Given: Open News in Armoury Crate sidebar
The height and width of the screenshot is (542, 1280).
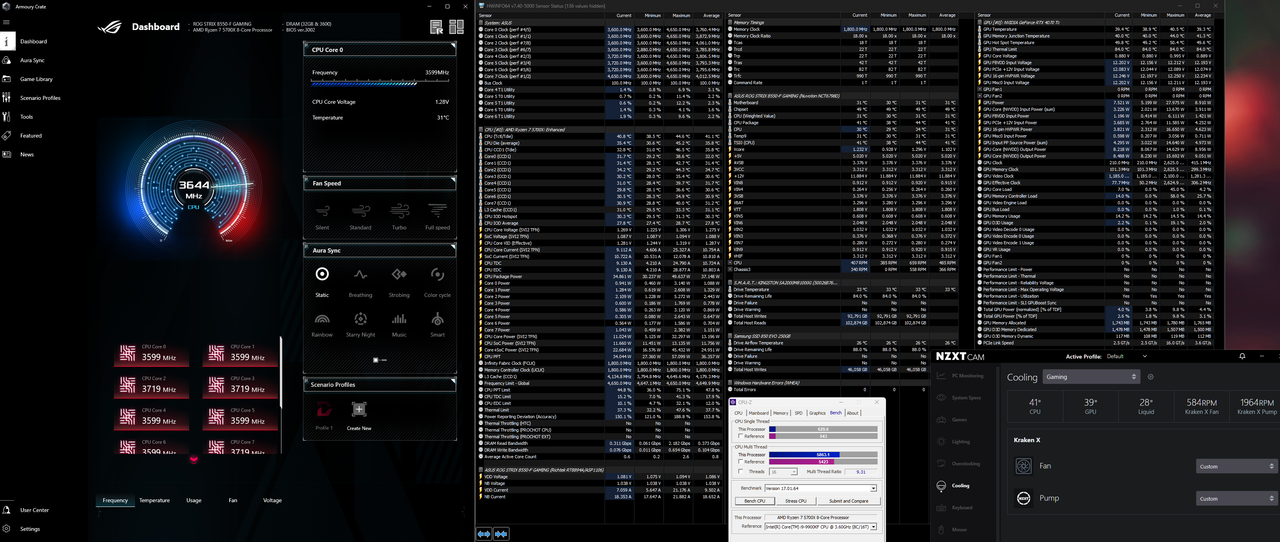Looking at the screenshot, I should (26, 154).
